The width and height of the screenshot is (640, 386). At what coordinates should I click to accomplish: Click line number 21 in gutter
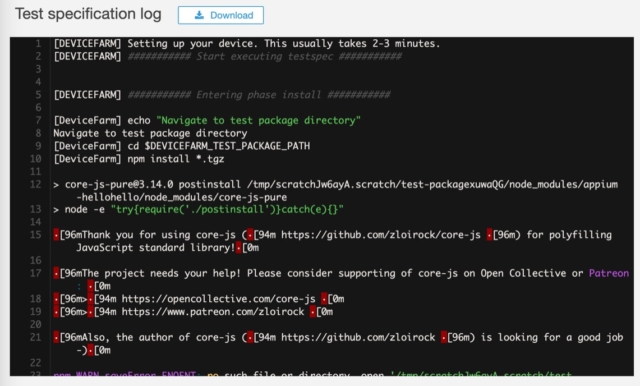click(36, 337)
